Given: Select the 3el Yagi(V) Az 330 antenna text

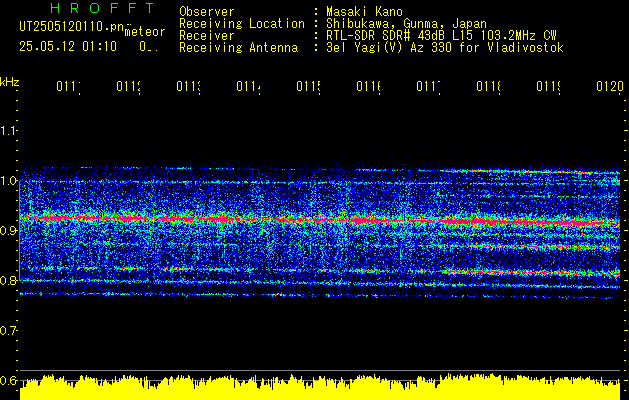Looking at the screenshot, I should pyautogui.click(x=444, y=48).
